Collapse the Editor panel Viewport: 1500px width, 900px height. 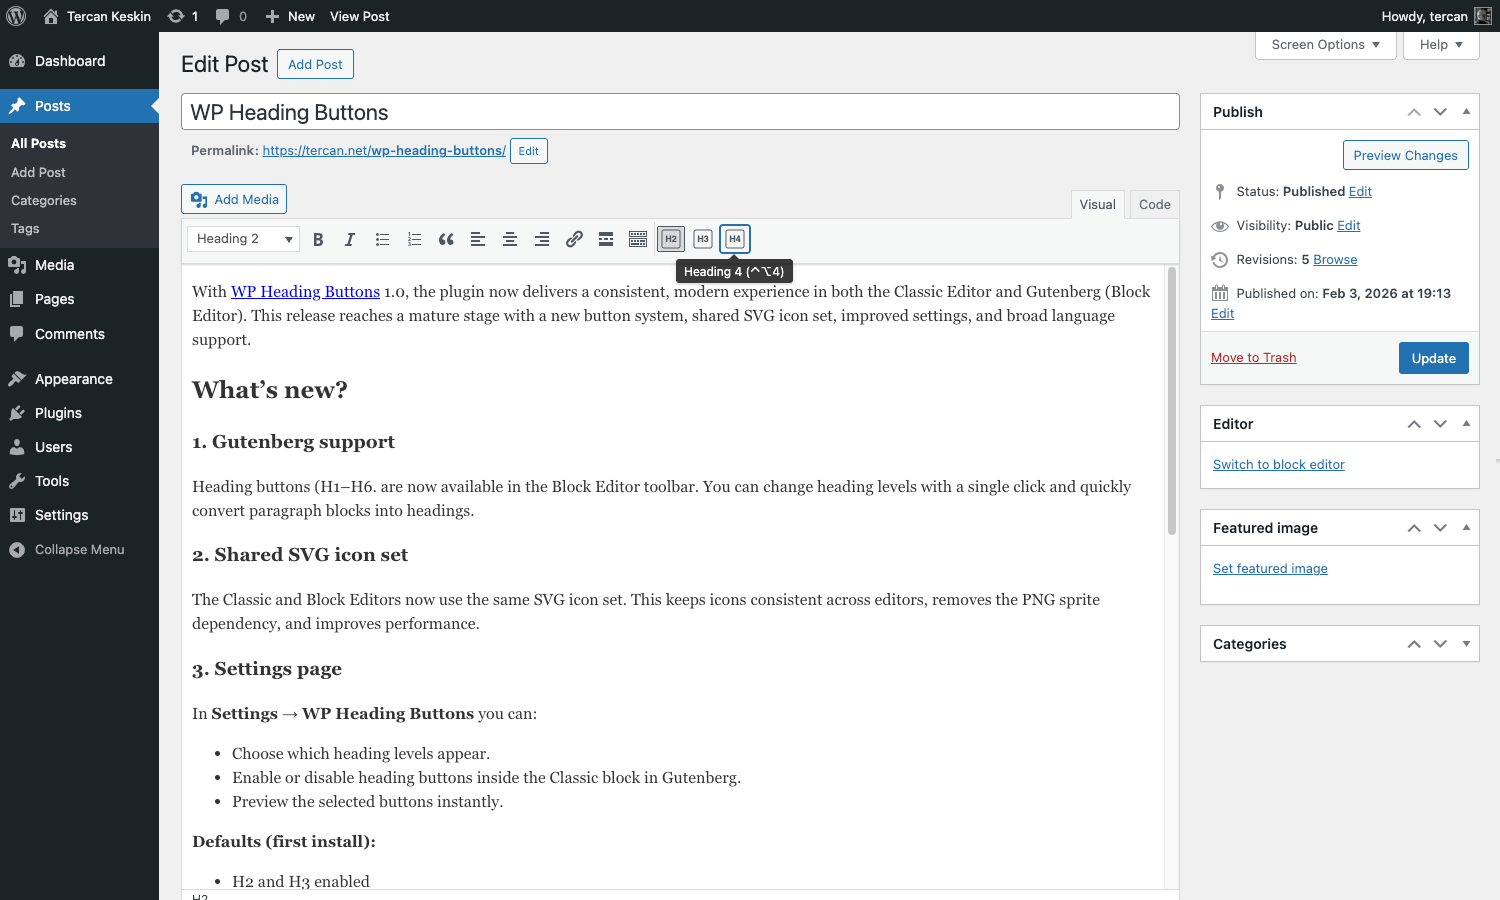[x=1466, y=424]
